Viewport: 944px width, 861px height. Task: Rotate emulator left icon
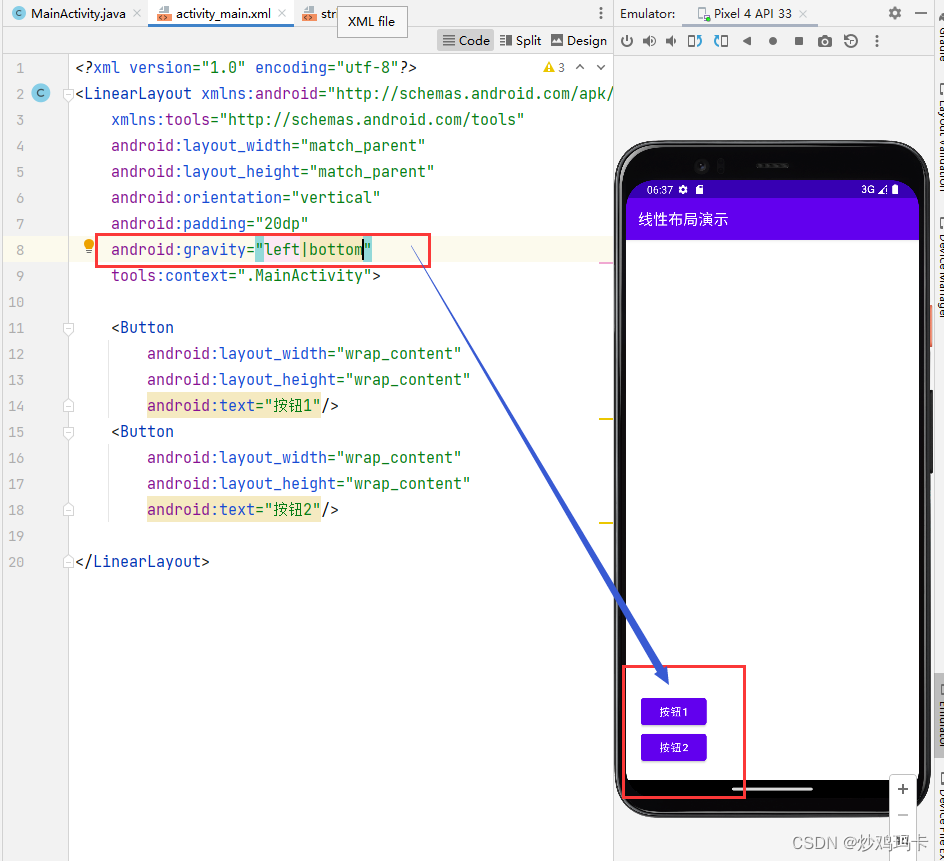point(695,41)
